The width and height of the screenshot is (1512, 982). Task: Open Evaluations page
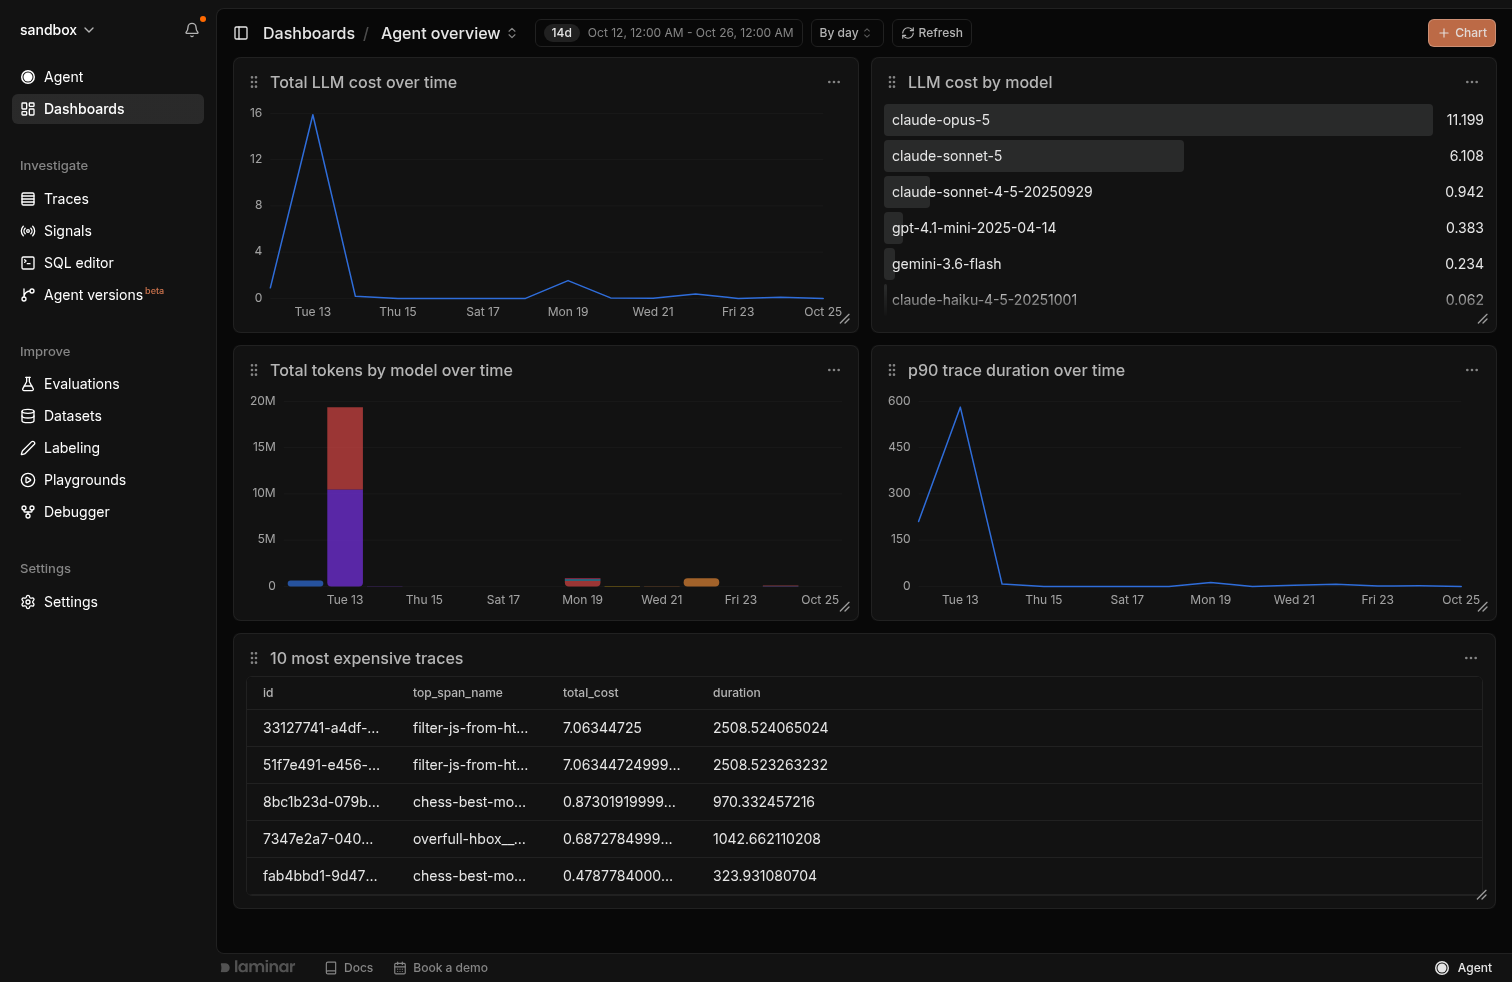coord(108,384)
